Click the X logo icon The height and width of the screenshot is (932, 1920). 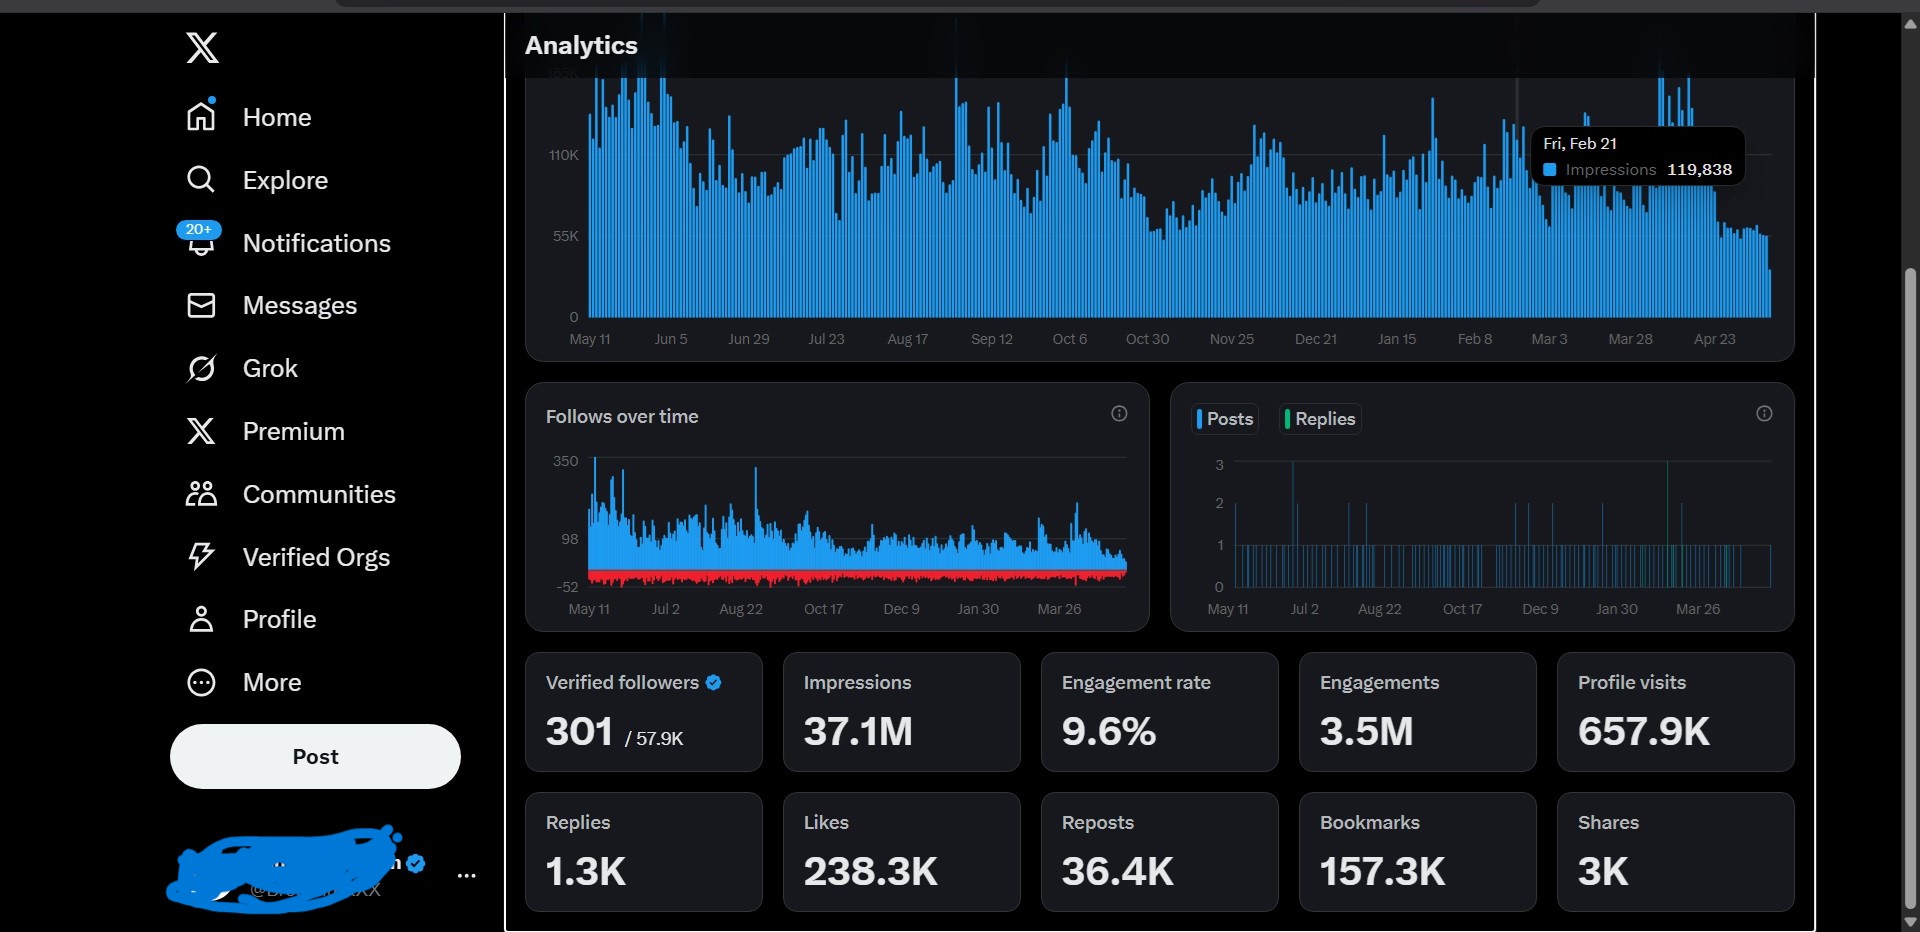pyautogui.click(x=202, y=47)
